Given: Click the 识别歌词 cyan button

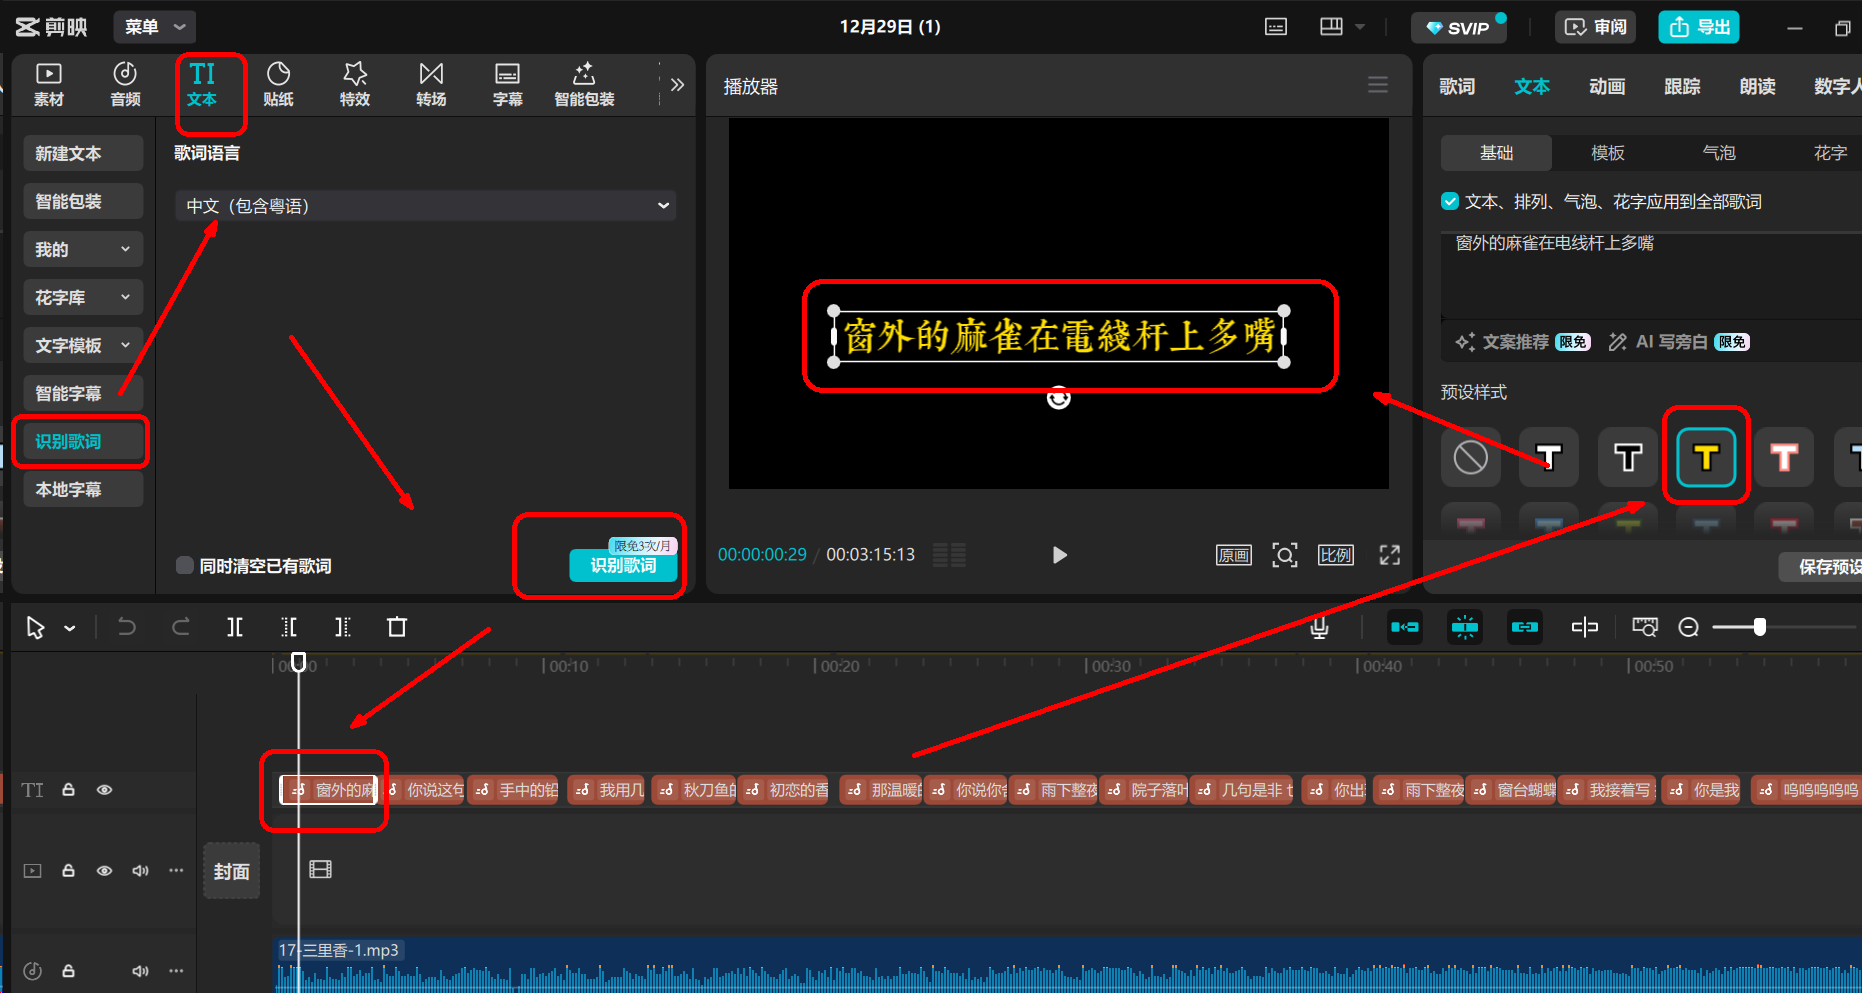Looking at the screenshot, I should (x=624, y=565).
